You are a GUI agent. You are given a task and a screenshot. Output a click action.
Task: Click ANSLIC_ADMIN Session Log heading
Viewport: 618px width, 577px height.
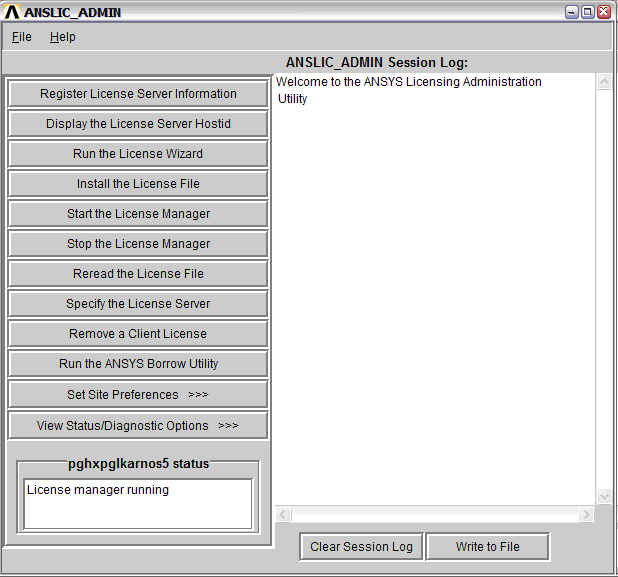click(x=376, y=62)
